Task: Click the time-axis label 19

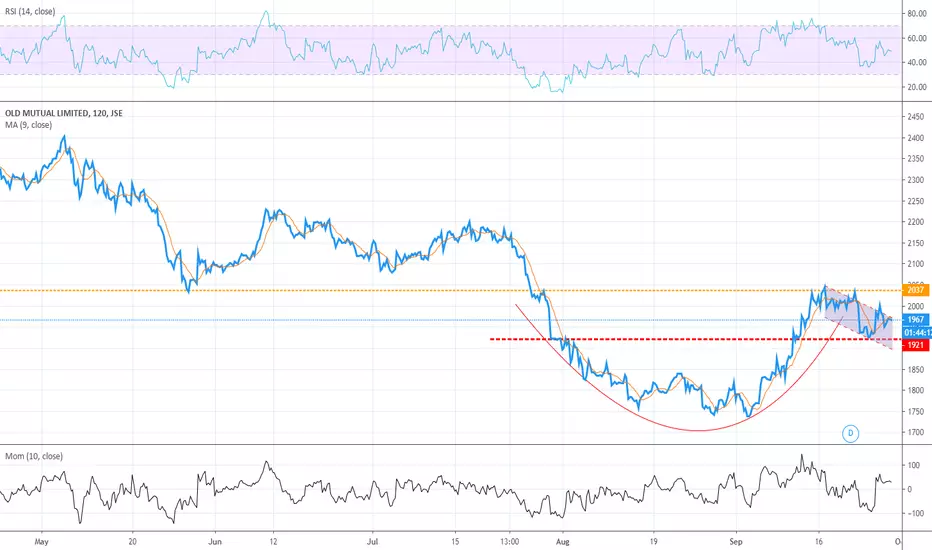Action: [x=653, y=542]
